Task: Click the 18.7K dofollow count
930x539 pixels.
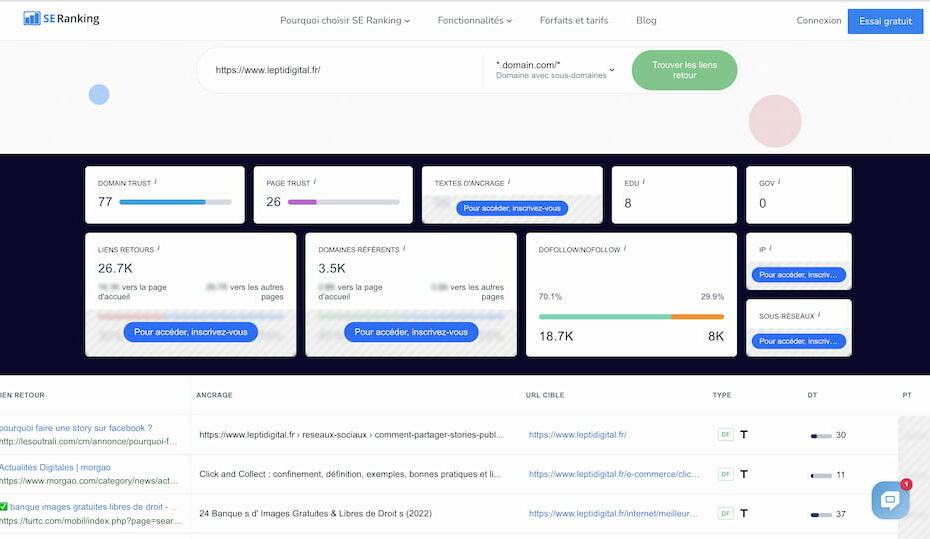Action: coord(556,336)
